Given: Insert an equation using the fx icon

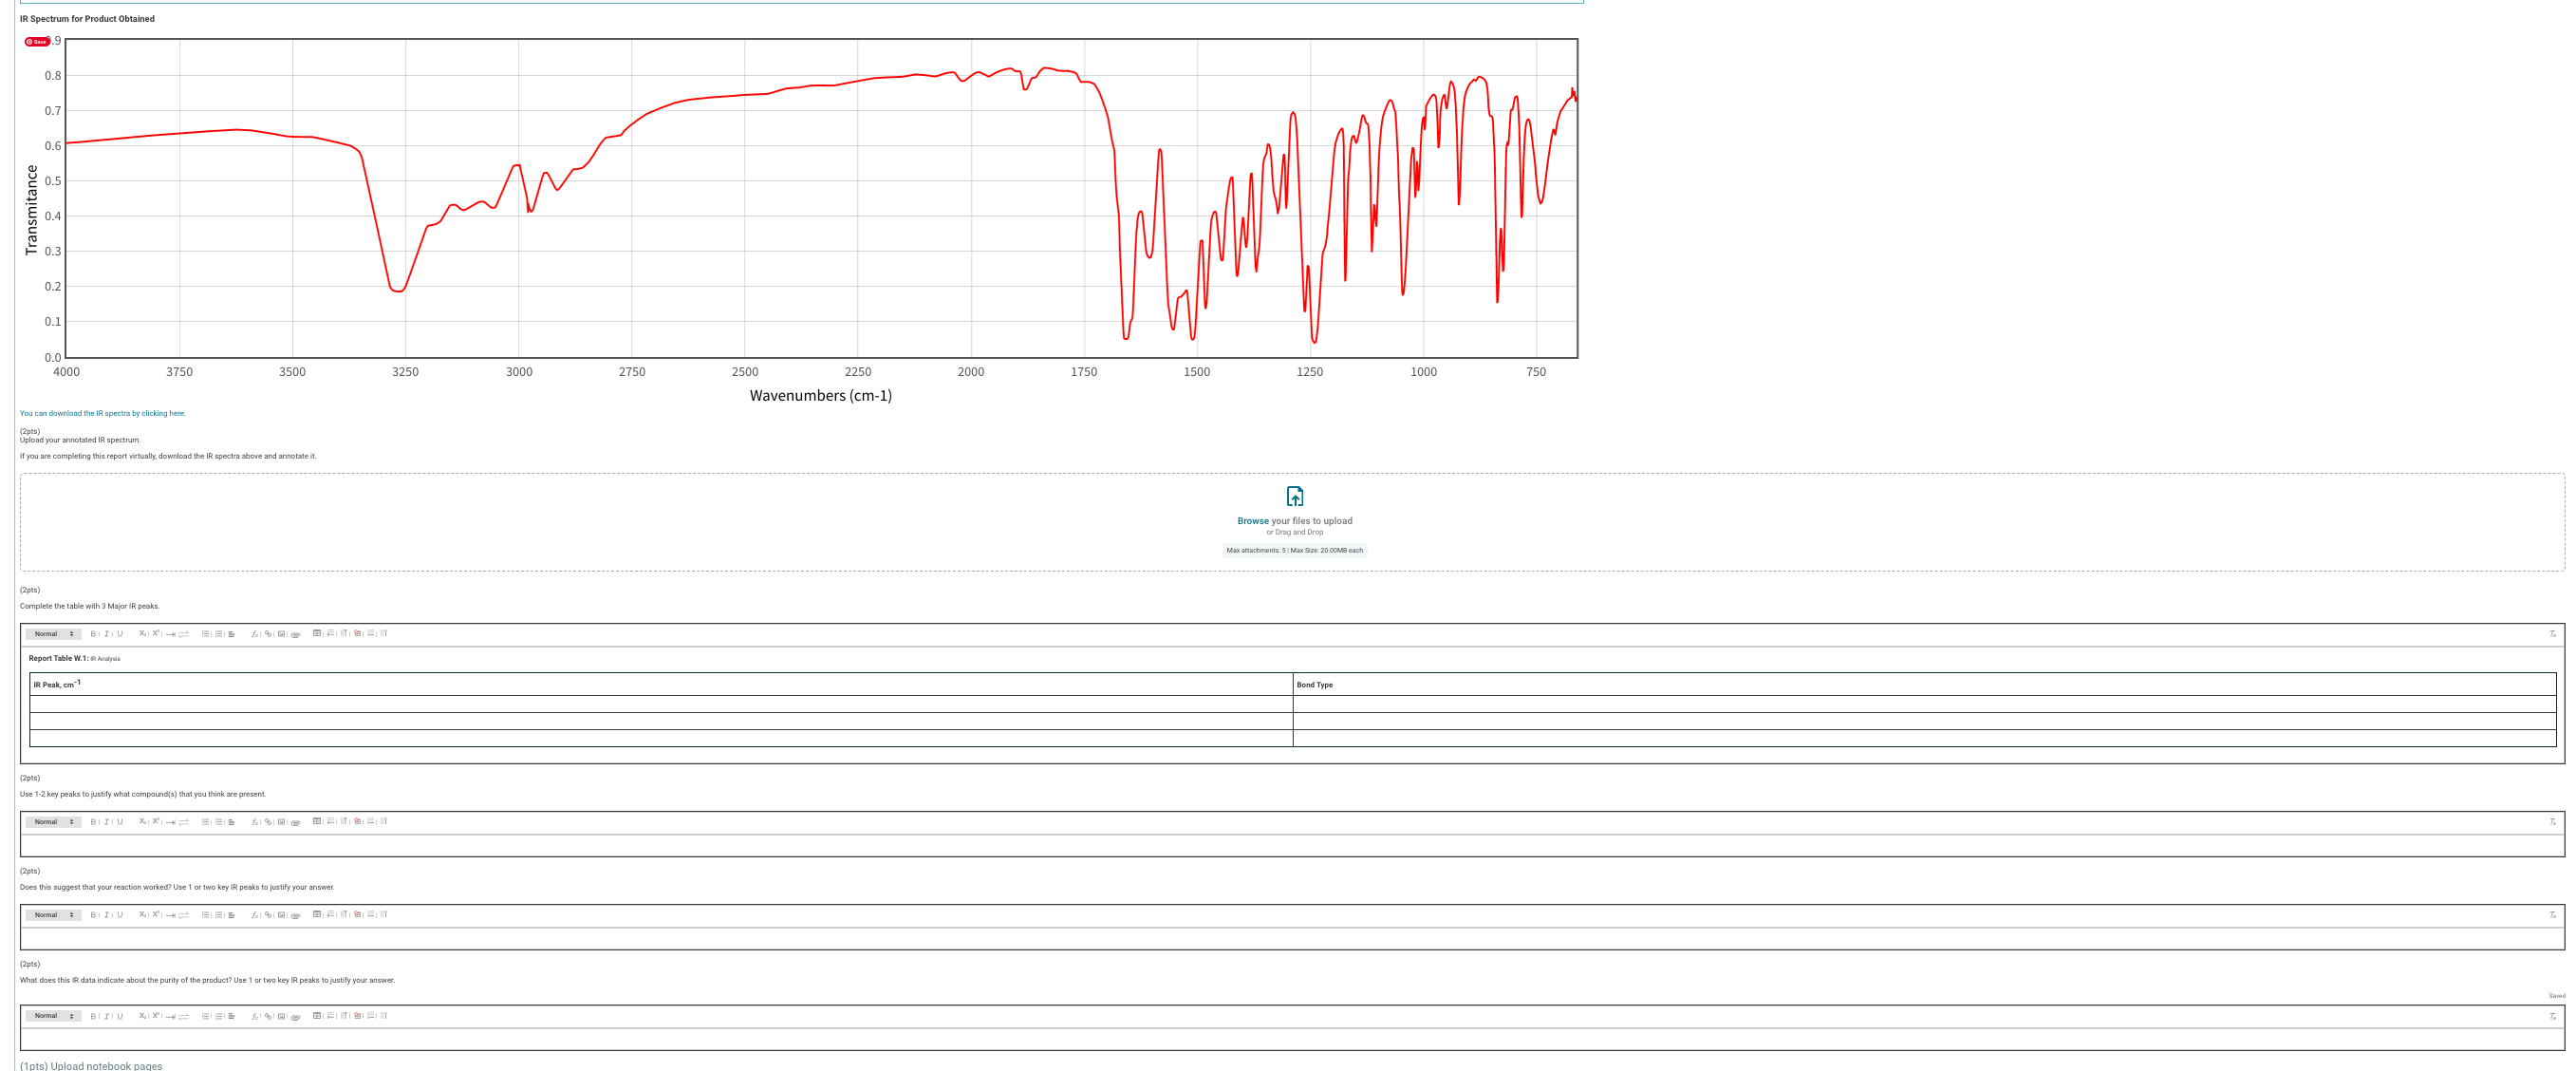Looking at the screenshot, I should coord(255,633).
